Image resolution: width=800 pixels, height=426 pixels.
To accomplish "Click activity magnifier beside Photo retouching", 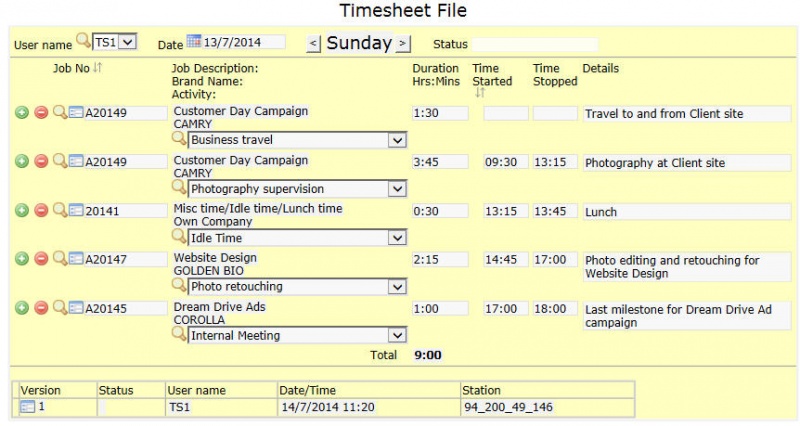I will coord(179,284).
